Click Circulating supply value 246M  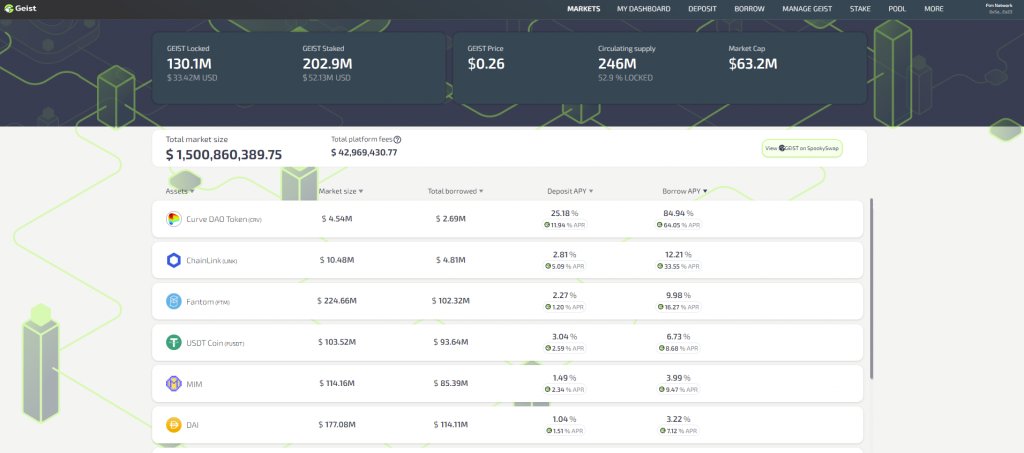pyautogui.click(x=617, y=64)
